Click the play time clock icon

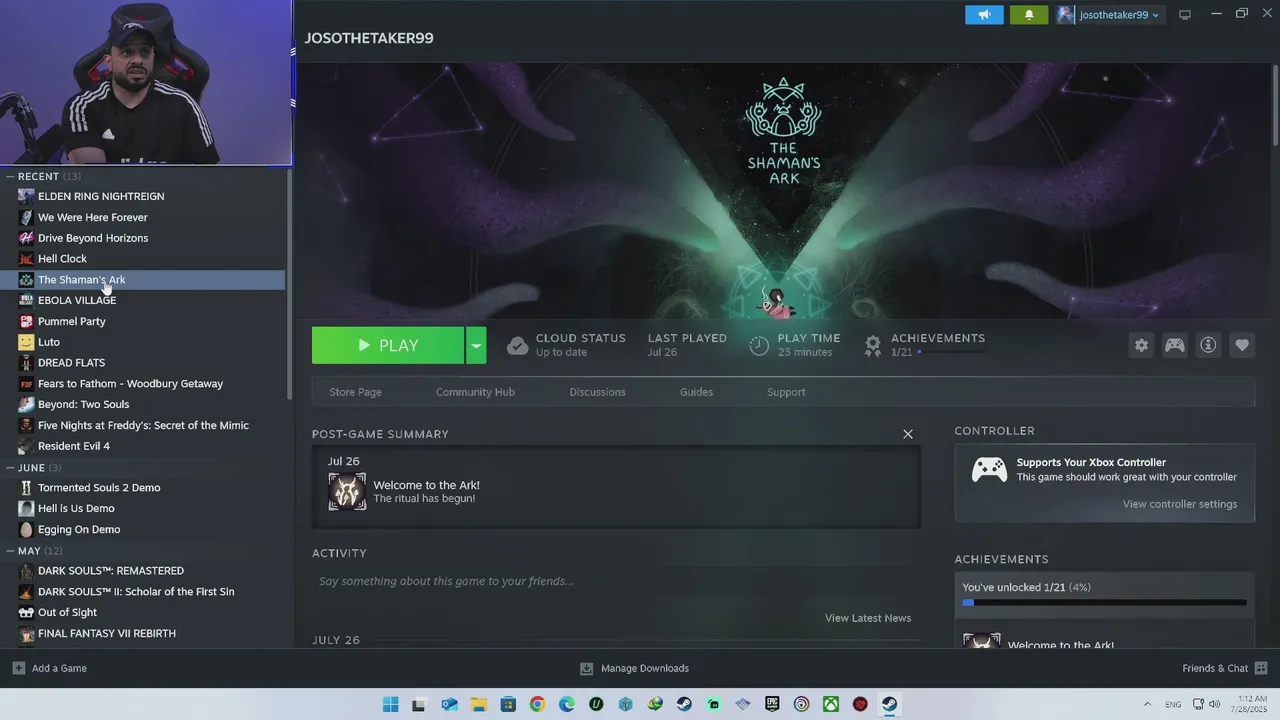[759, 346]
